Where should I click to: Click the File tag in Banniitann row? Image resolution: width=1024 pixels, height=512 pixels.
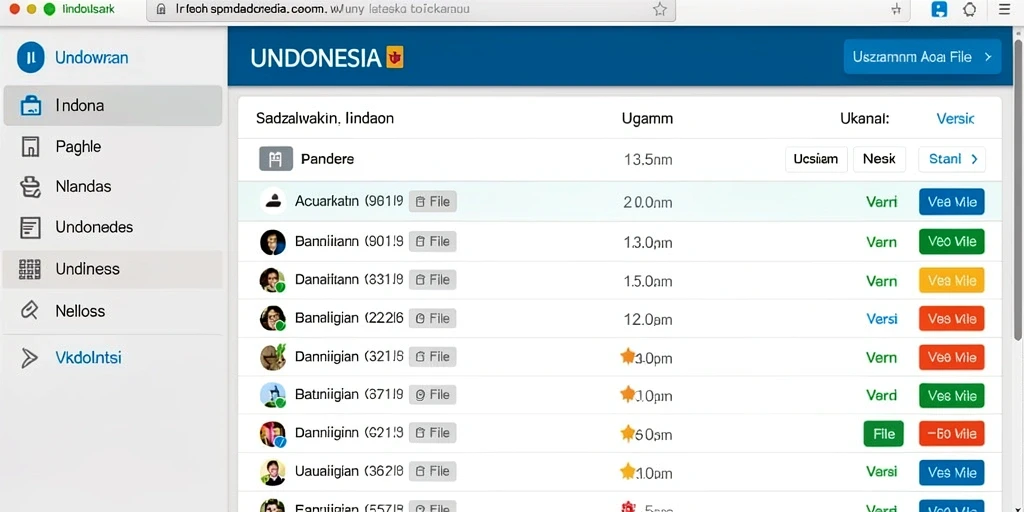(432, 242)
